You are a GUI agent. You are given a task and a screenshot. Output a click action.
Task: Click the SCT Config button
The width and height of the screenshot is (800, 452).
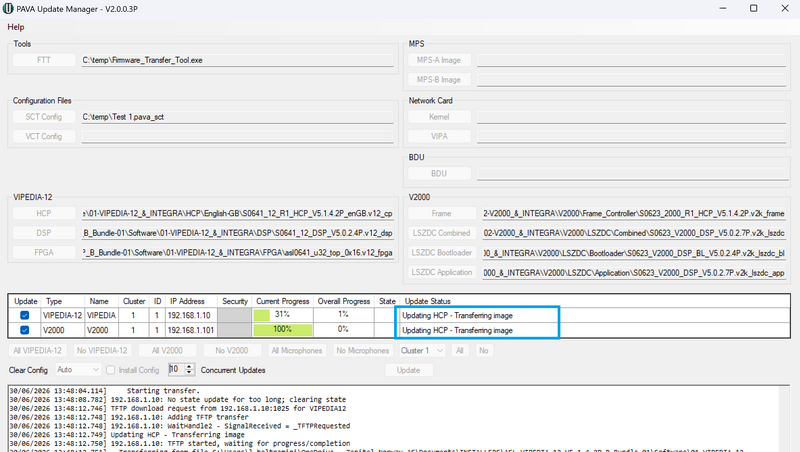(x=44, y=117)
